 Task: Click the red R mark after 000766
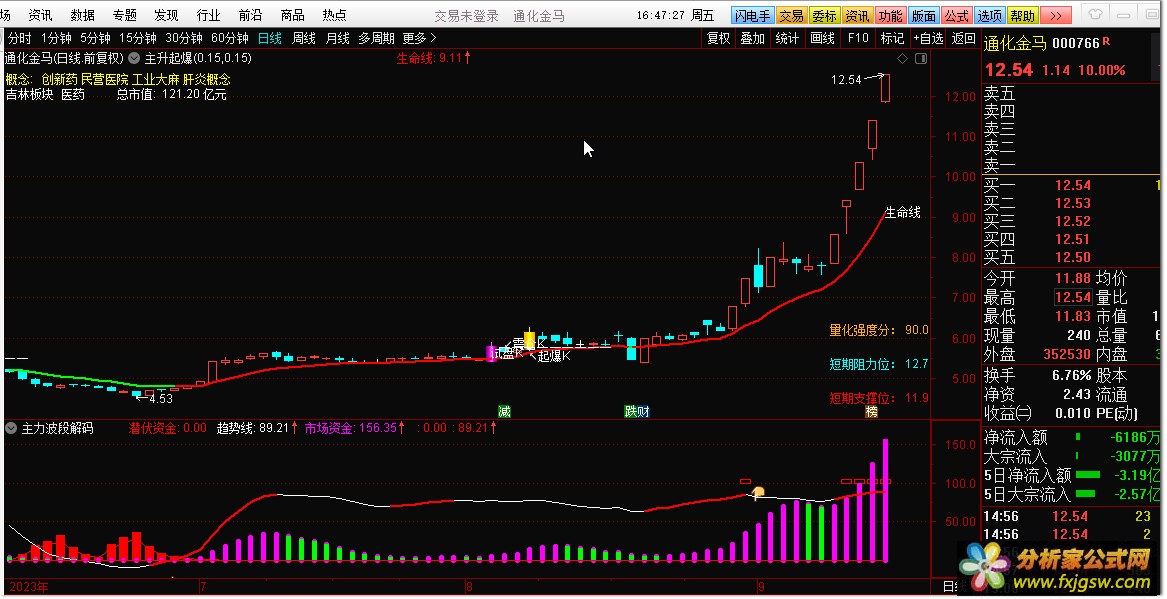coord(1106,42)
